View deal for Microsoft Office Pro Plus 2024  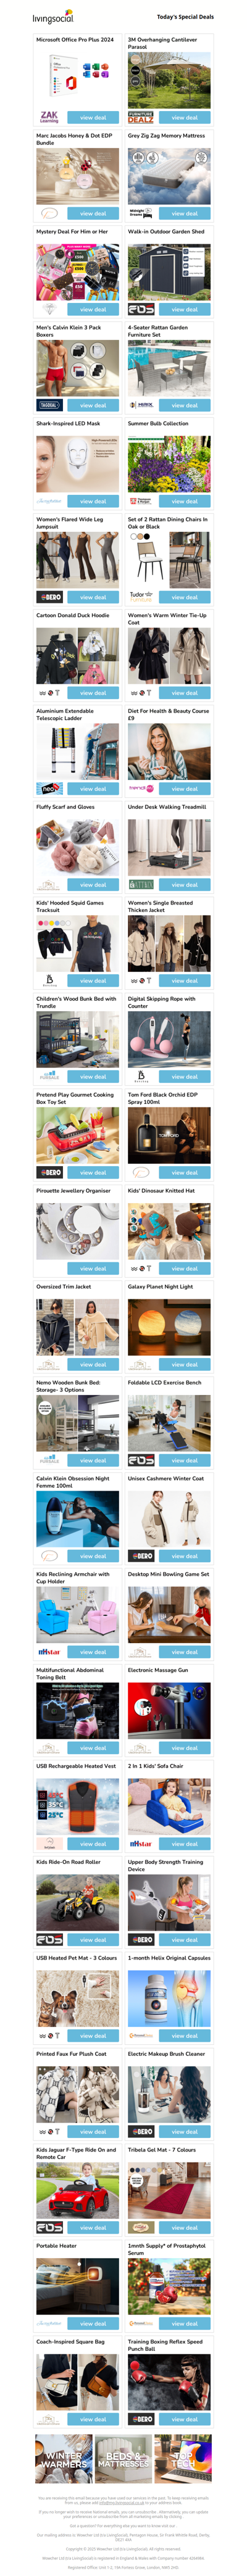93,117
